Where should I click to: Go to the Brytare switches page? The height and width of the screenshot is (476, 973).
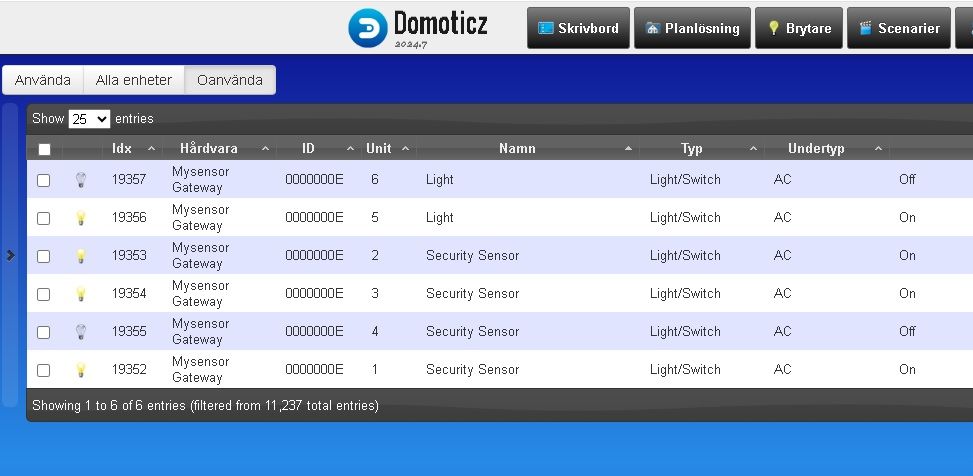[x=798, y=28]
